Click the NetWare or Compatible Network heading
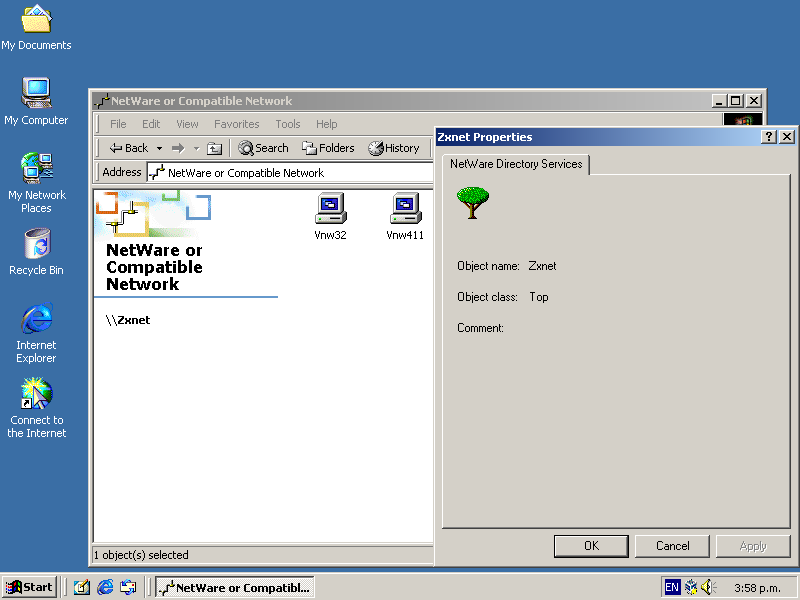The height and width of the screenshot is (600, 800). click(154, 267)
